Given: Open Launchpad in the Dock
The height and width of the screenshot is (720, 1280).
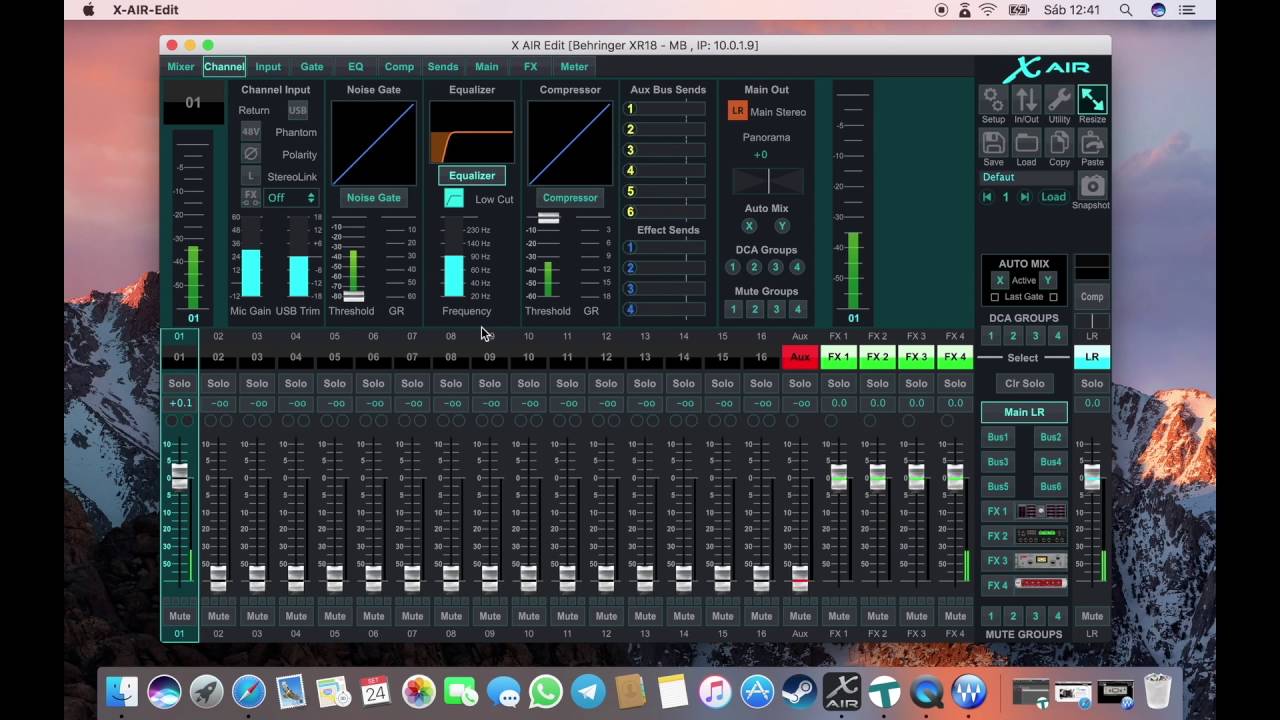Looking at the screenshot, I should point(207,691).
